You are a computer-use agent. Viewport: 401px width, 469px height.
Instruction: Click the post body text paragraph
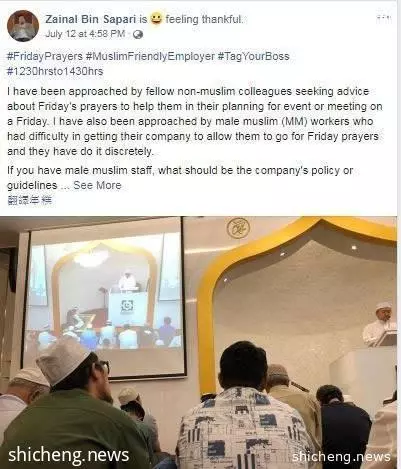pyautogui.click(x=195, y=121)
